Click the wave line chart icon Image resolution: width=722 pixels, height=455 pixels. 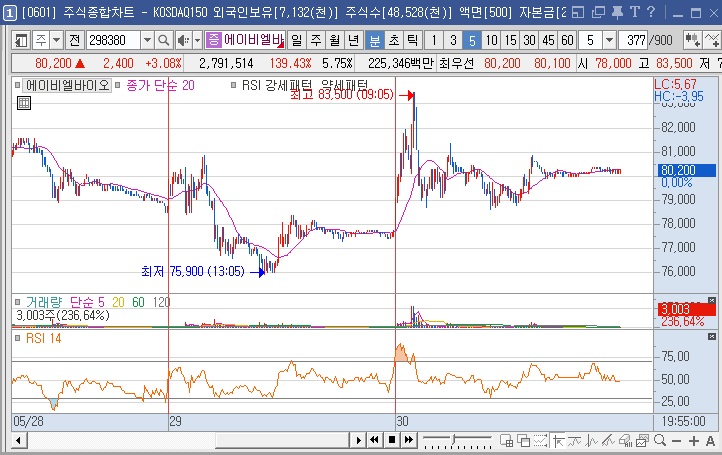click(575, 441)
